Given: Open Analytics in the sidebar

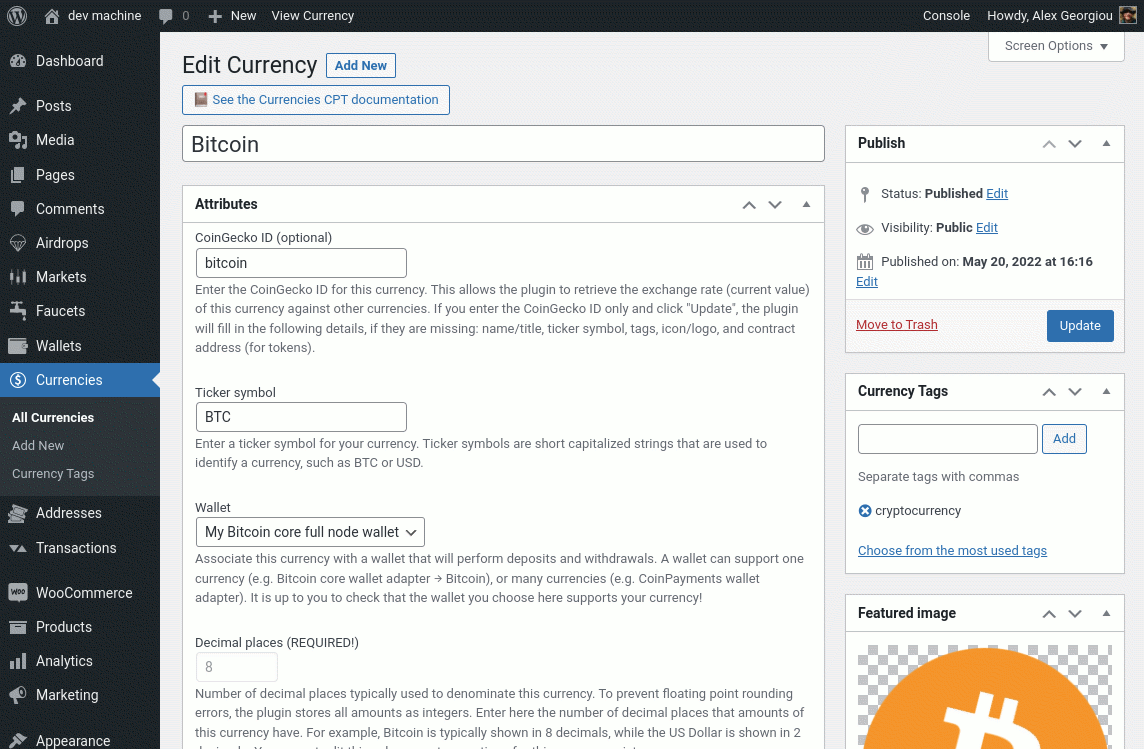Looking at the screenshot, I should pyautogui.click(x=64, y=661).
